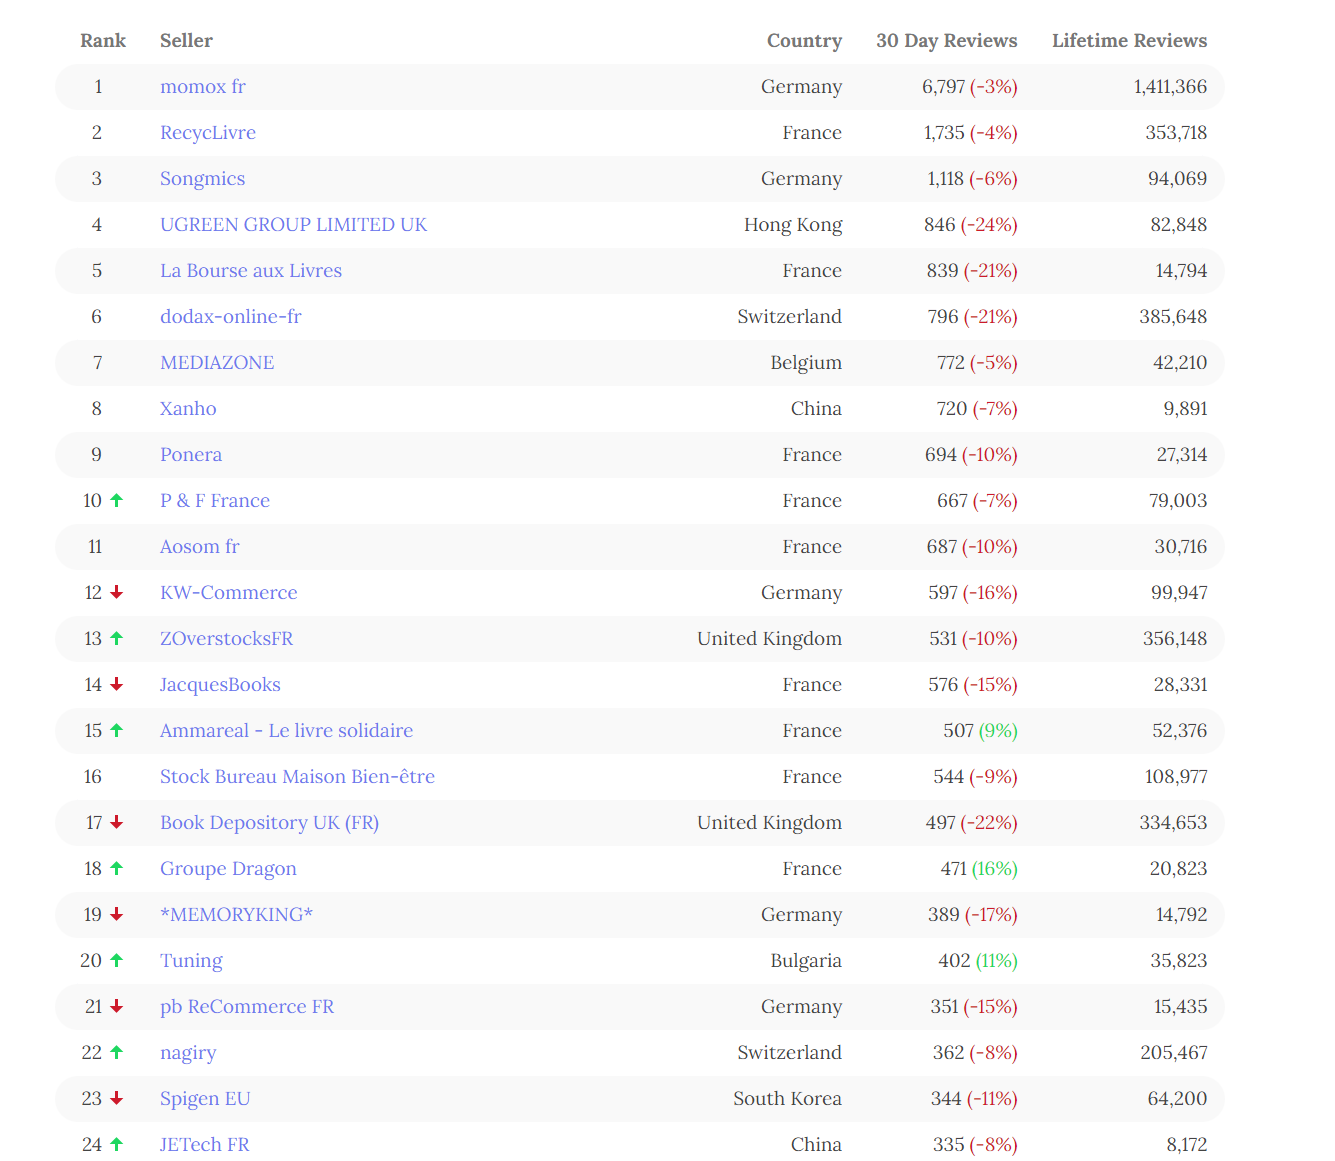Viewport: 1335px width, 1161px height.
Task: Select lifetime reviews value 205,467
Action: pos(1174,1053)
